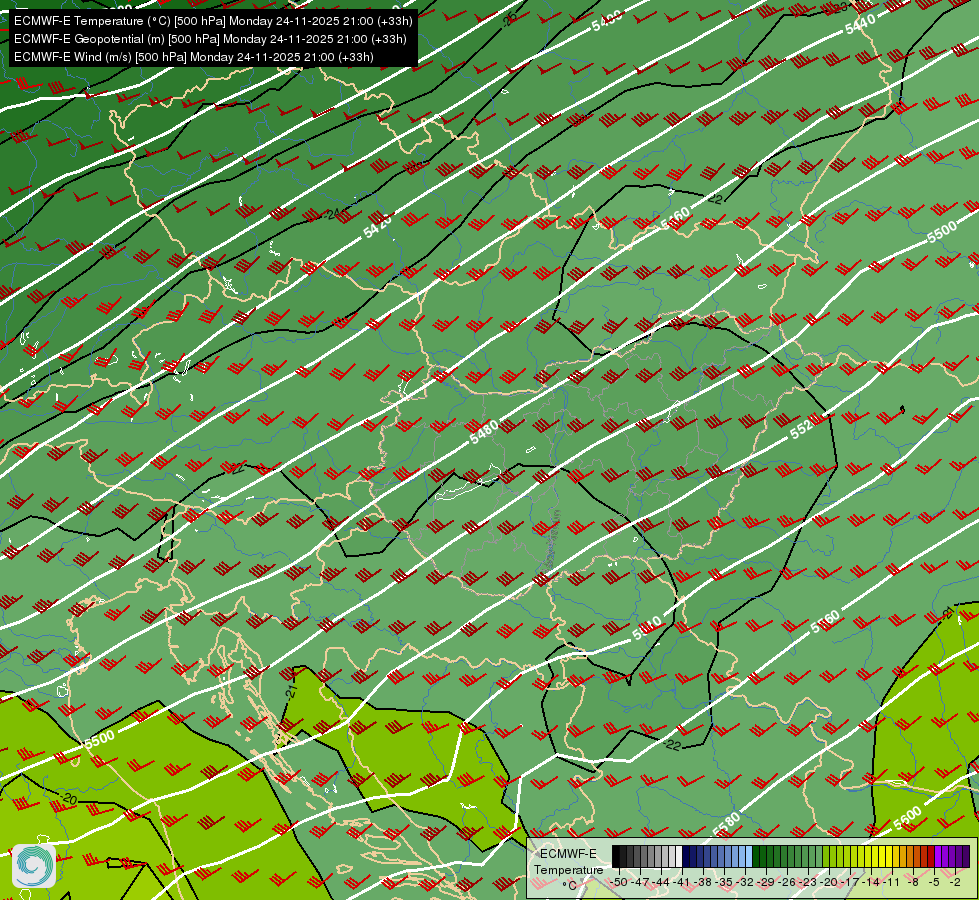979x900 pixels.
Task: Click the -44 label on the legend scale
Action: pyautogui.click(x=661, y=882)
